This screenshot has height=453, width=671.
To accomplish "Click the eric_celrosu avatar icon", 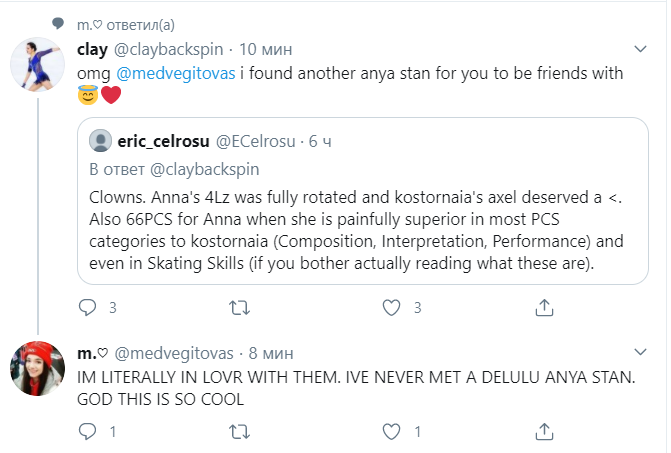I will click(x=100, y=140).
